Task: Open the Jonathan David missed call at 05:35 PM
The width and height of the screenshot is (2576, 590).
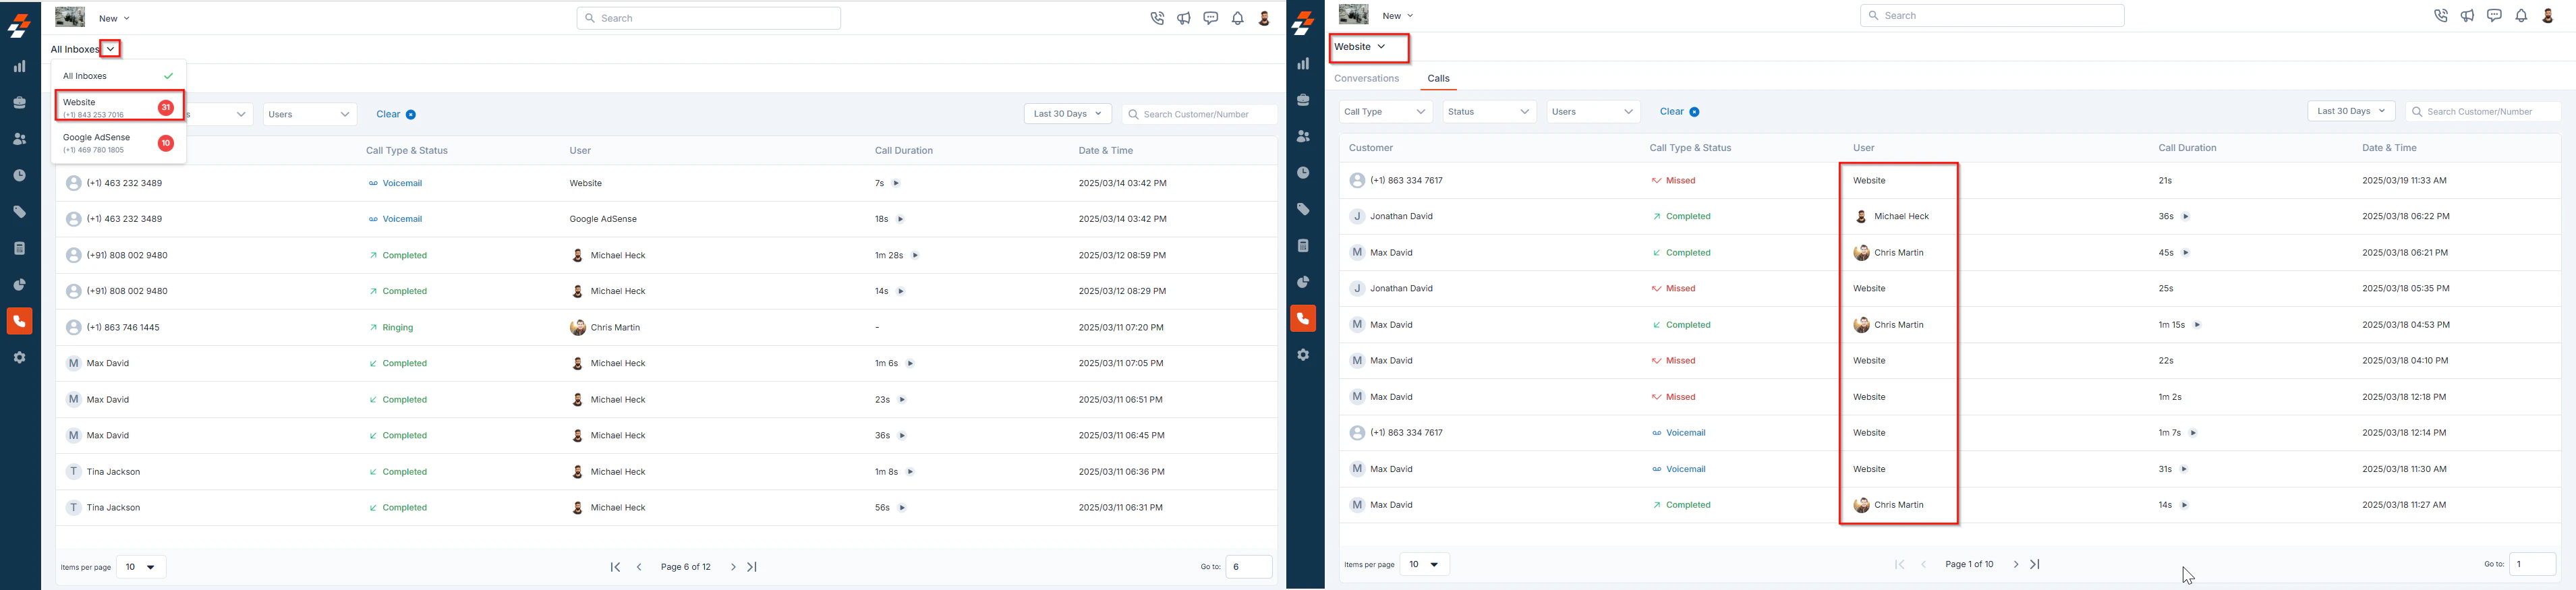Action: click(1950, 288)
